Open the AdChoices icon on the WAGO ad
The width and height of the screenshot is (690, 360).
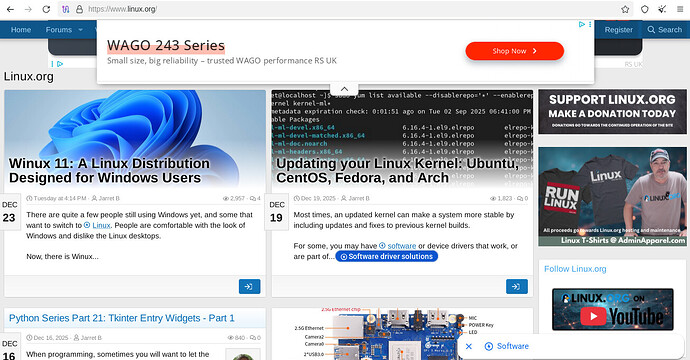pos(582,25)
